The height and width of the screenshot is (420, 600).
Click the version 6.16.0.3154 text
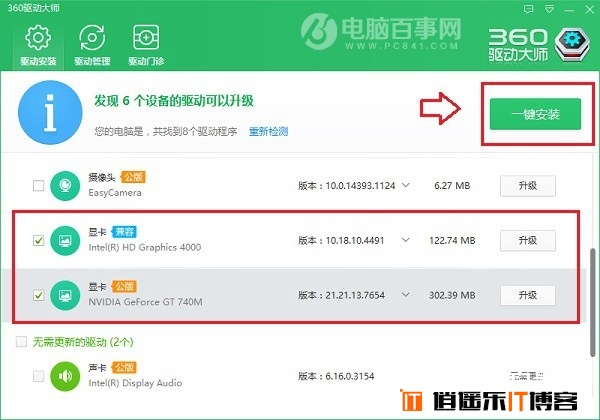click(336, 376)
